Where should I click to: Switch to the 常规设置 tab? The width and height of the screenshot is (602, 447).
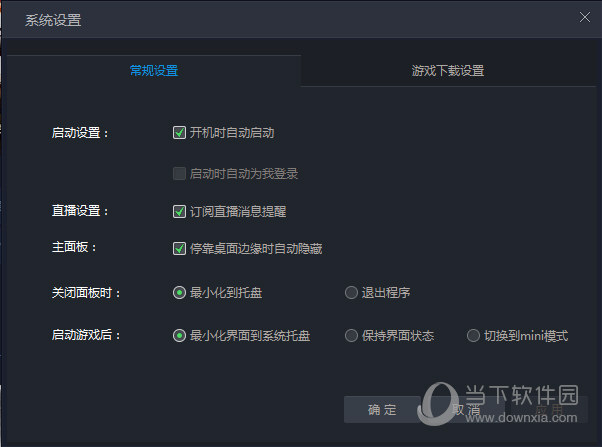pos(154,71)
